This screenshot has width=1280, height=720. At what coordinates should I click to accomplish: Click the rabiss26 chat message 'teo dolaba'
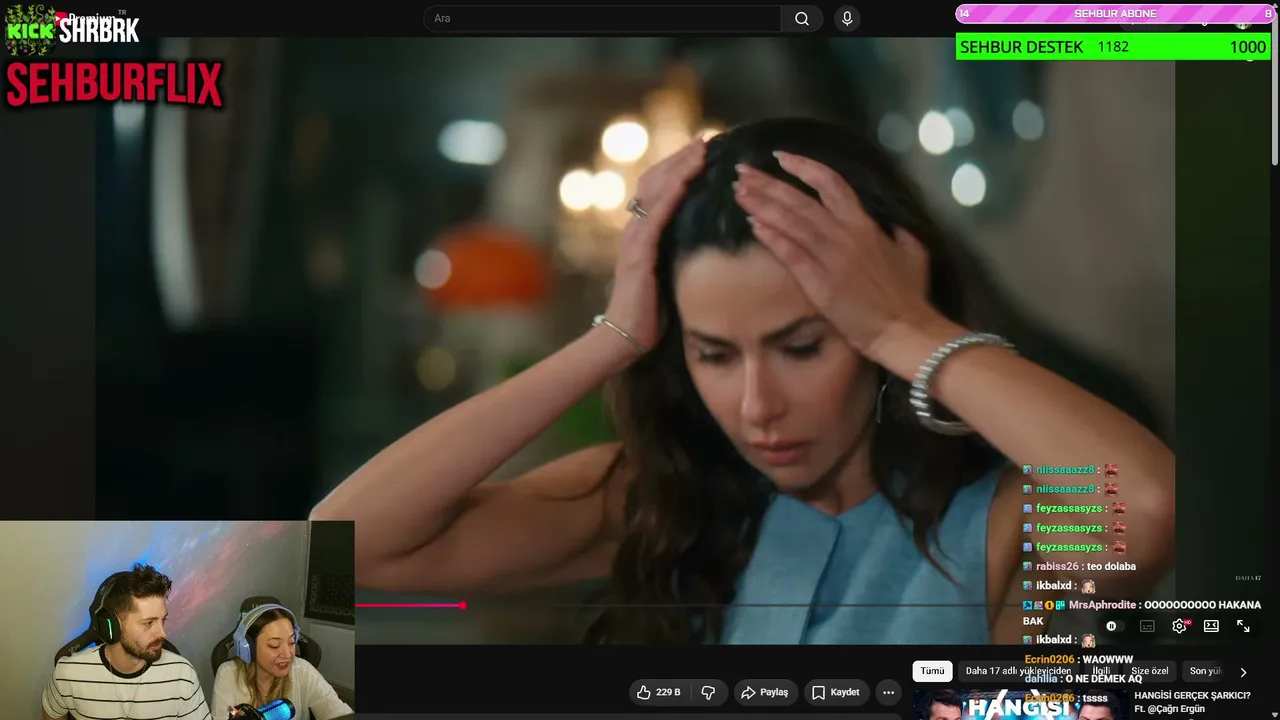[1111, 566]
